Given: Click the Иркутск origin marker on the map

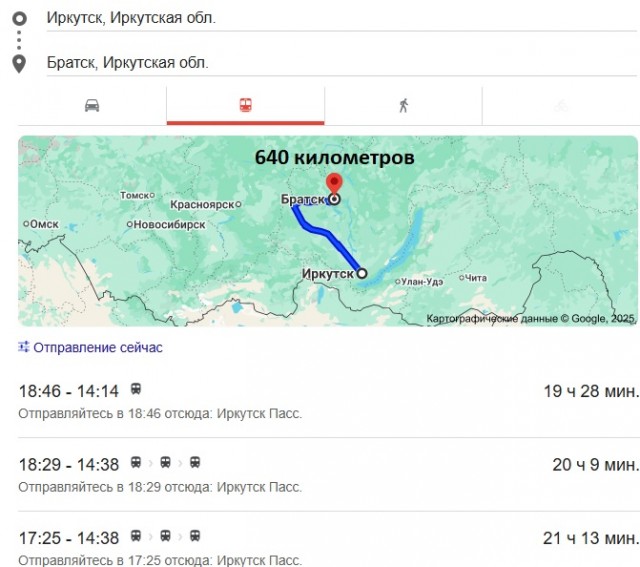Looking at the screenshot, I should (x=362, y=273).
